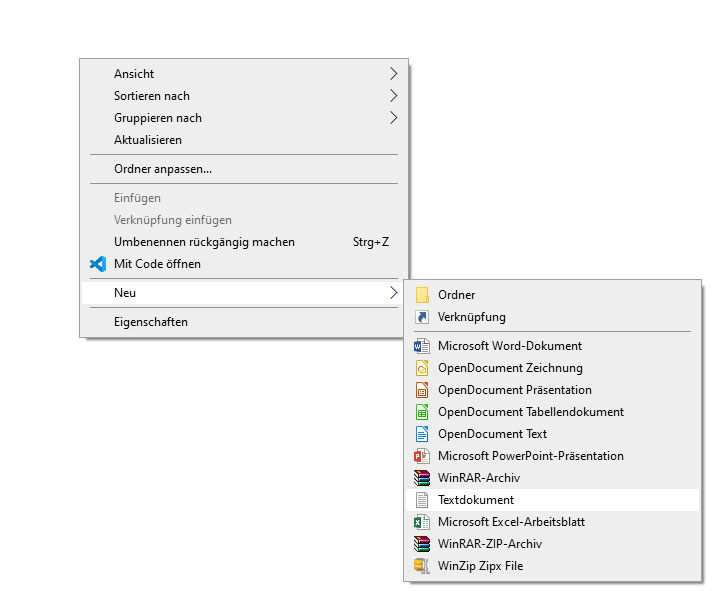Open Eigenschaften of the folder
Image resolution: width=715 pixels, height=591 pixels.
(x=244, y=322)
